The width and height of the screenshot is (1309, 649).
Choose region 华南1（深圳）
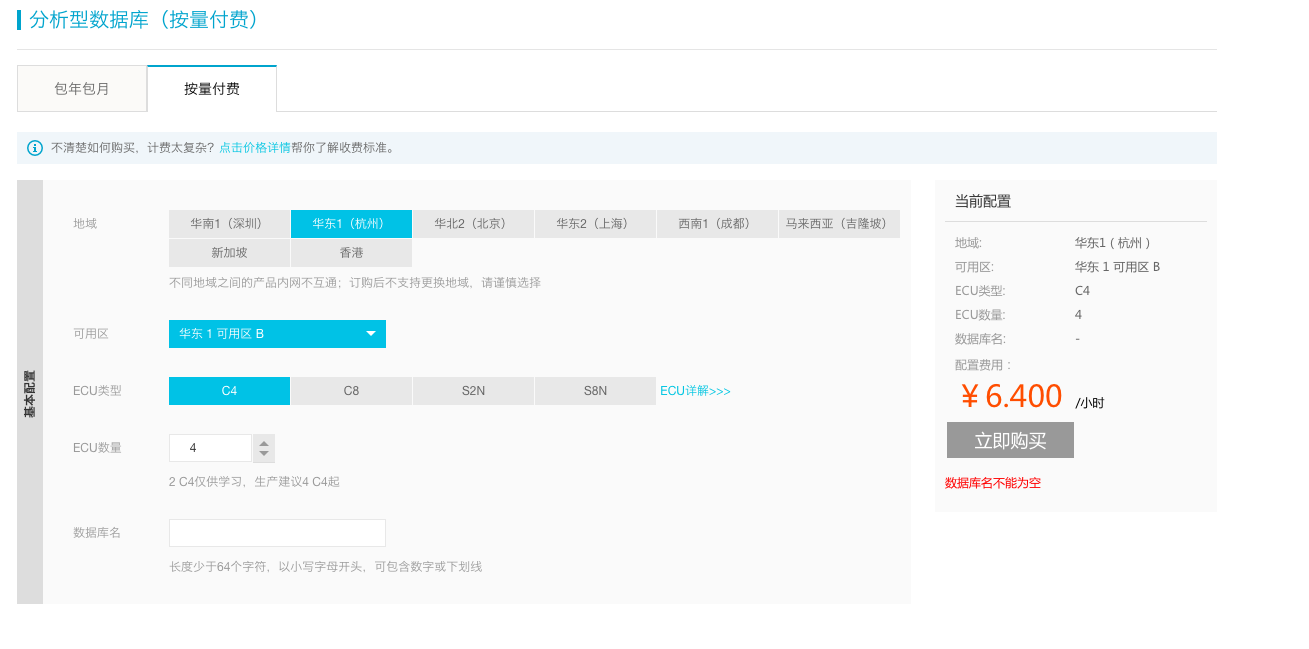[x=229, y=224]
